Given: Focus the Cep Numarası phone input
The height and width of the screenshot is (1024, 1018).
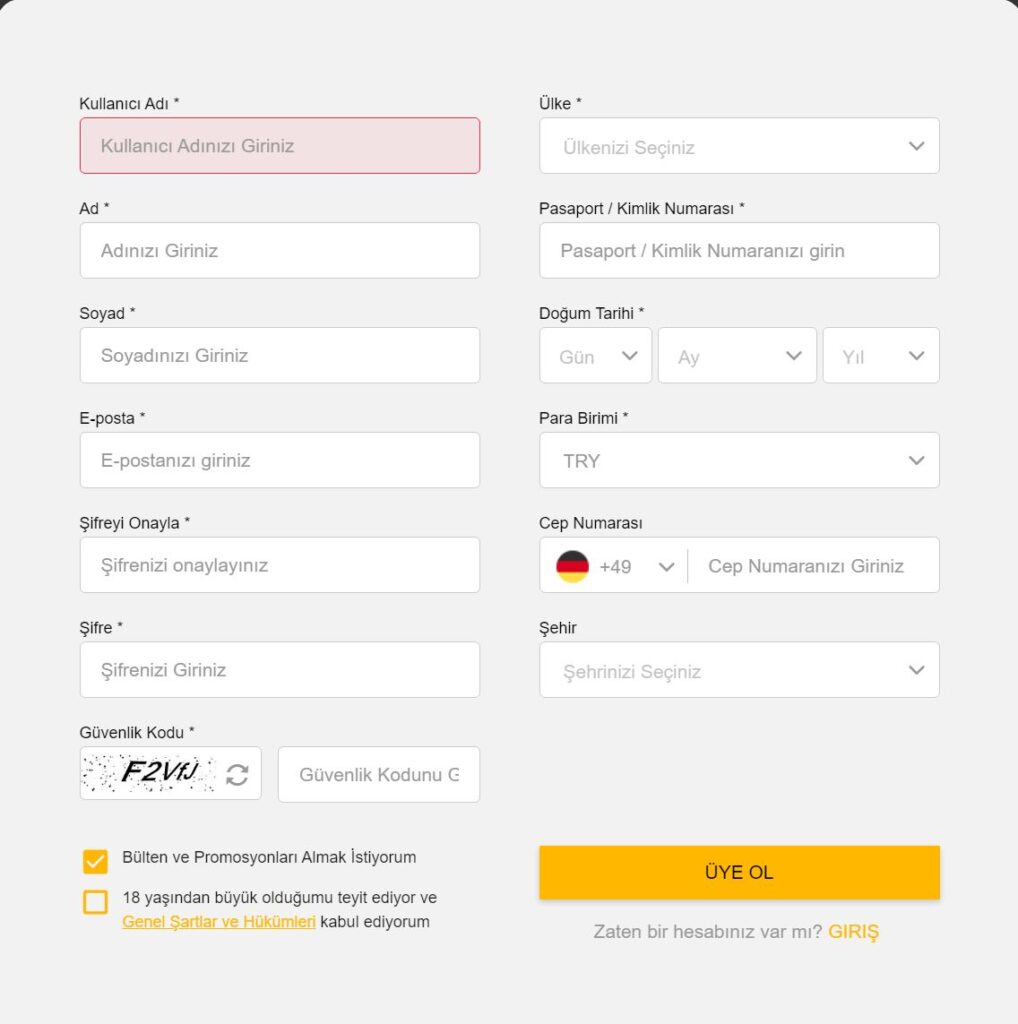Looking at the screenshot, I should click(812, 566).
